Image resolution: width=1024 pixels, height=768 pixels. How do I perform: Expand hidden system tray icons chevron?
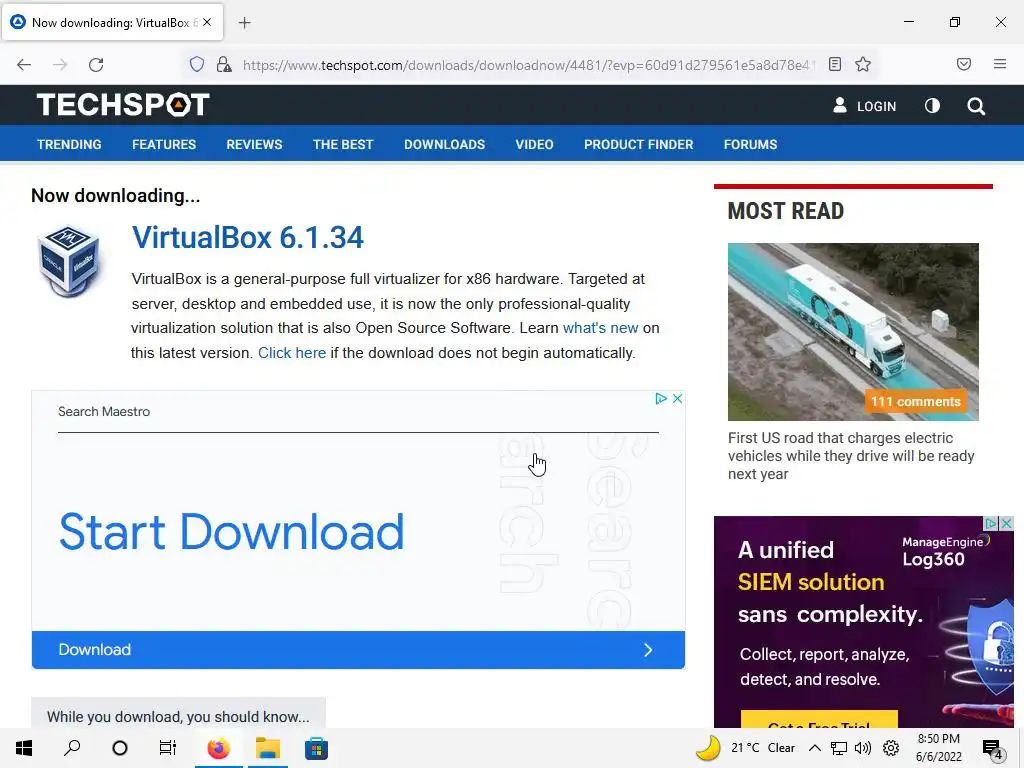[814, 748]
